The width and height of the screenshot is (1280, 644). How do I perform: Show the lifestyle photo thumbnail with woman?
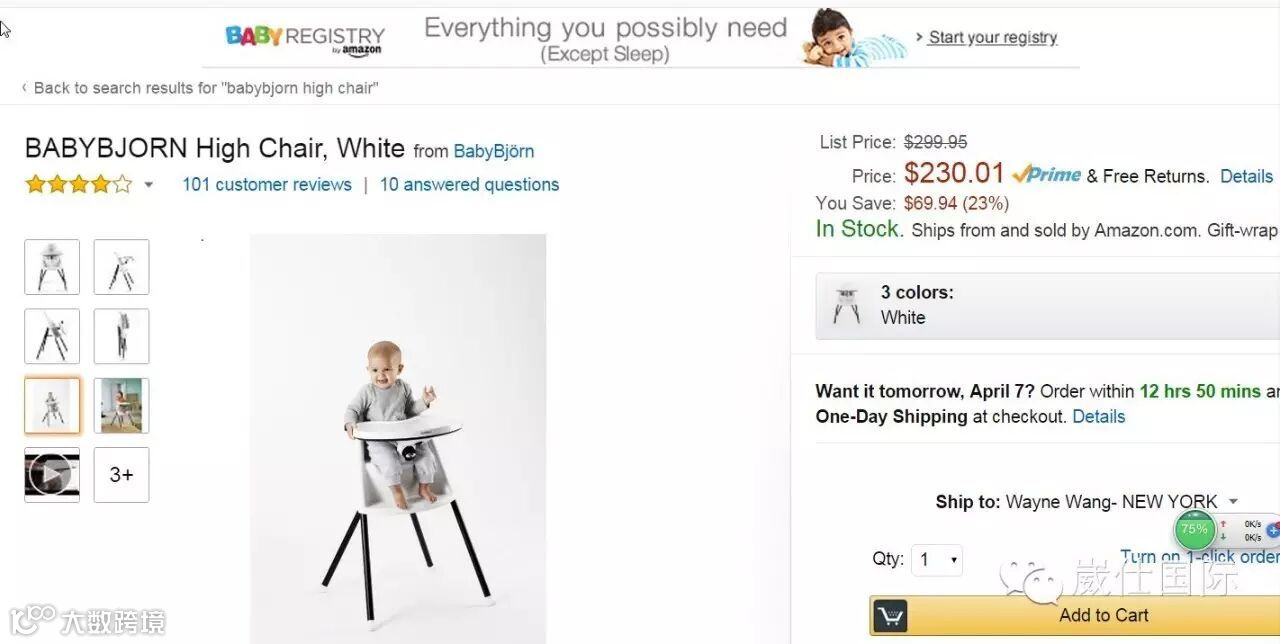121,405
